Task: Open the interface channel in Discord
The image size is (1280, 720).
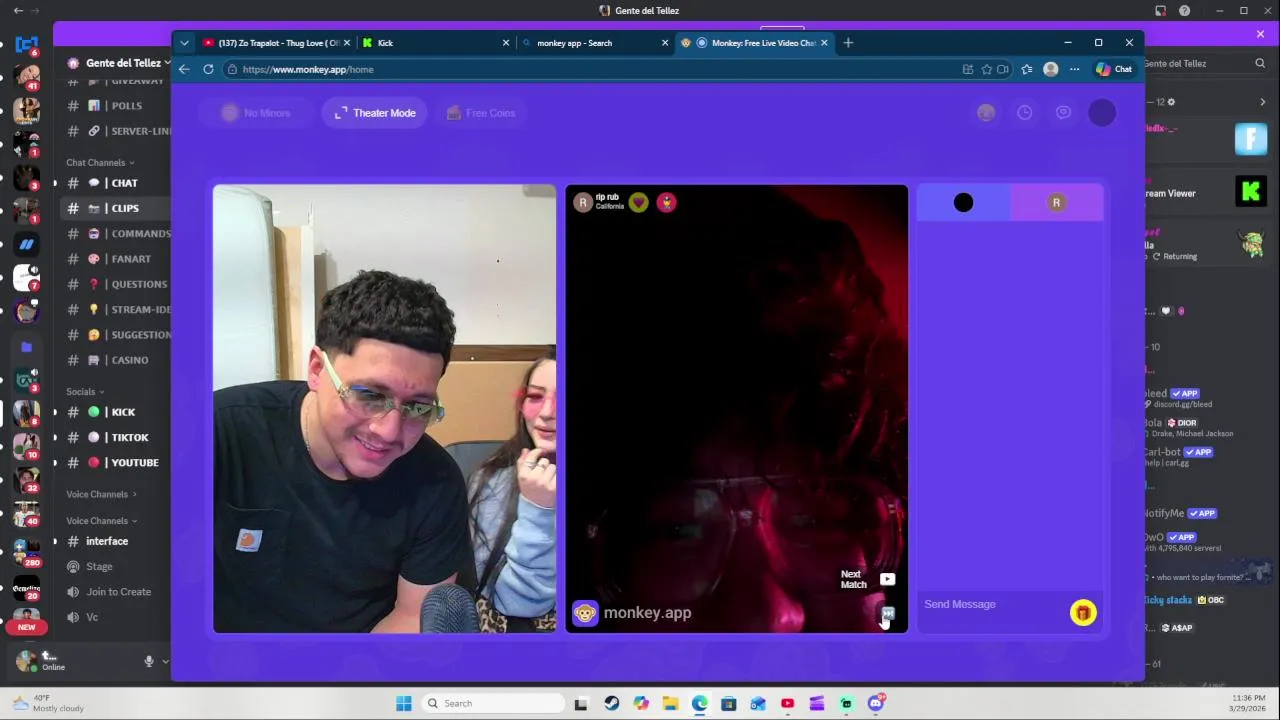Action: (115, 541)
